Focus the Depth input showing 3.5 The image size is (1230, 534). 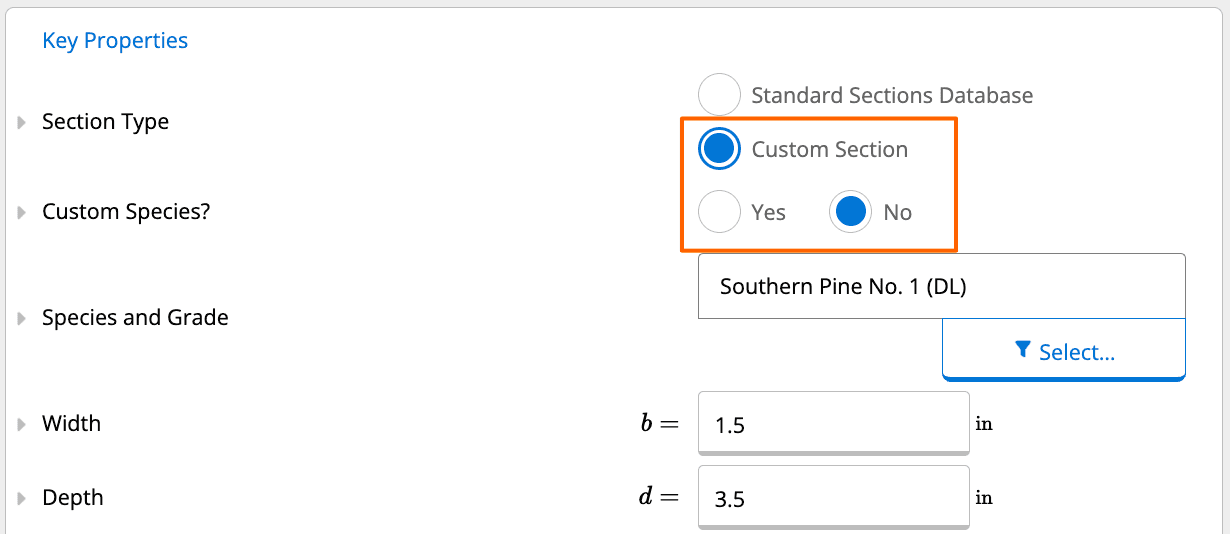pos(832,498)
